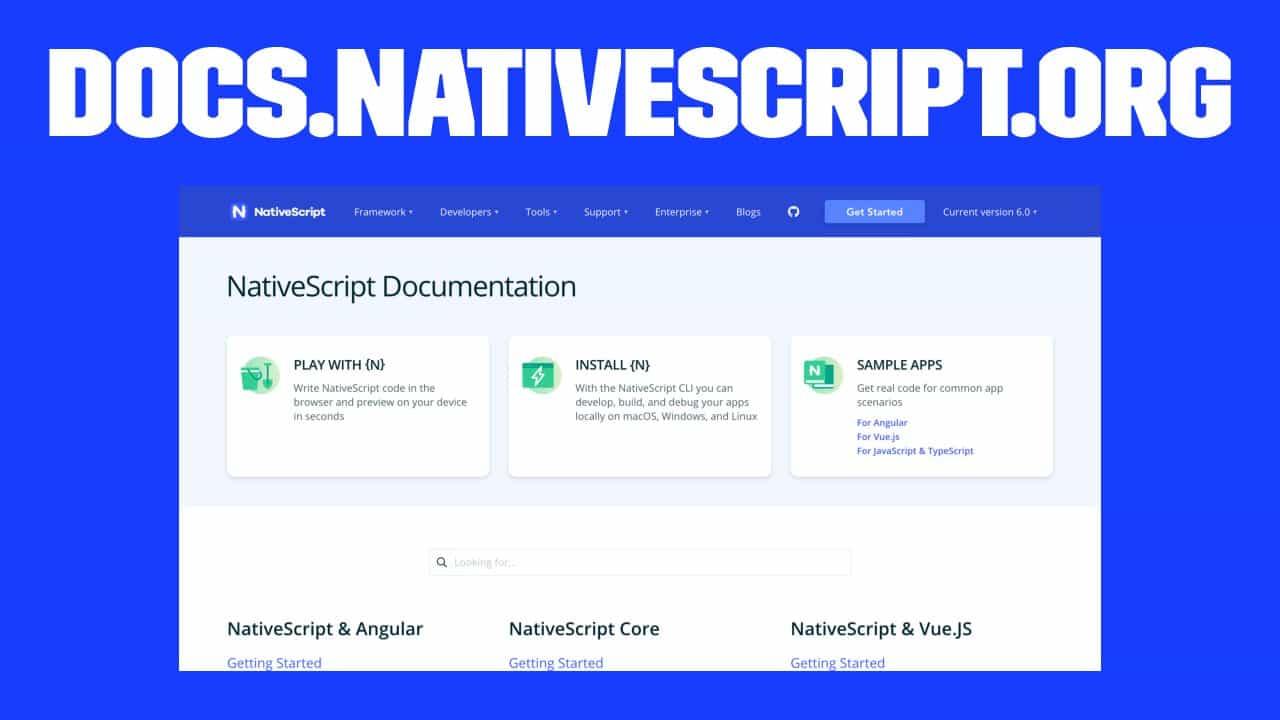Screen dimensions: 1280x720
Task: Go to the Blogs page
Action: point(748,212)
